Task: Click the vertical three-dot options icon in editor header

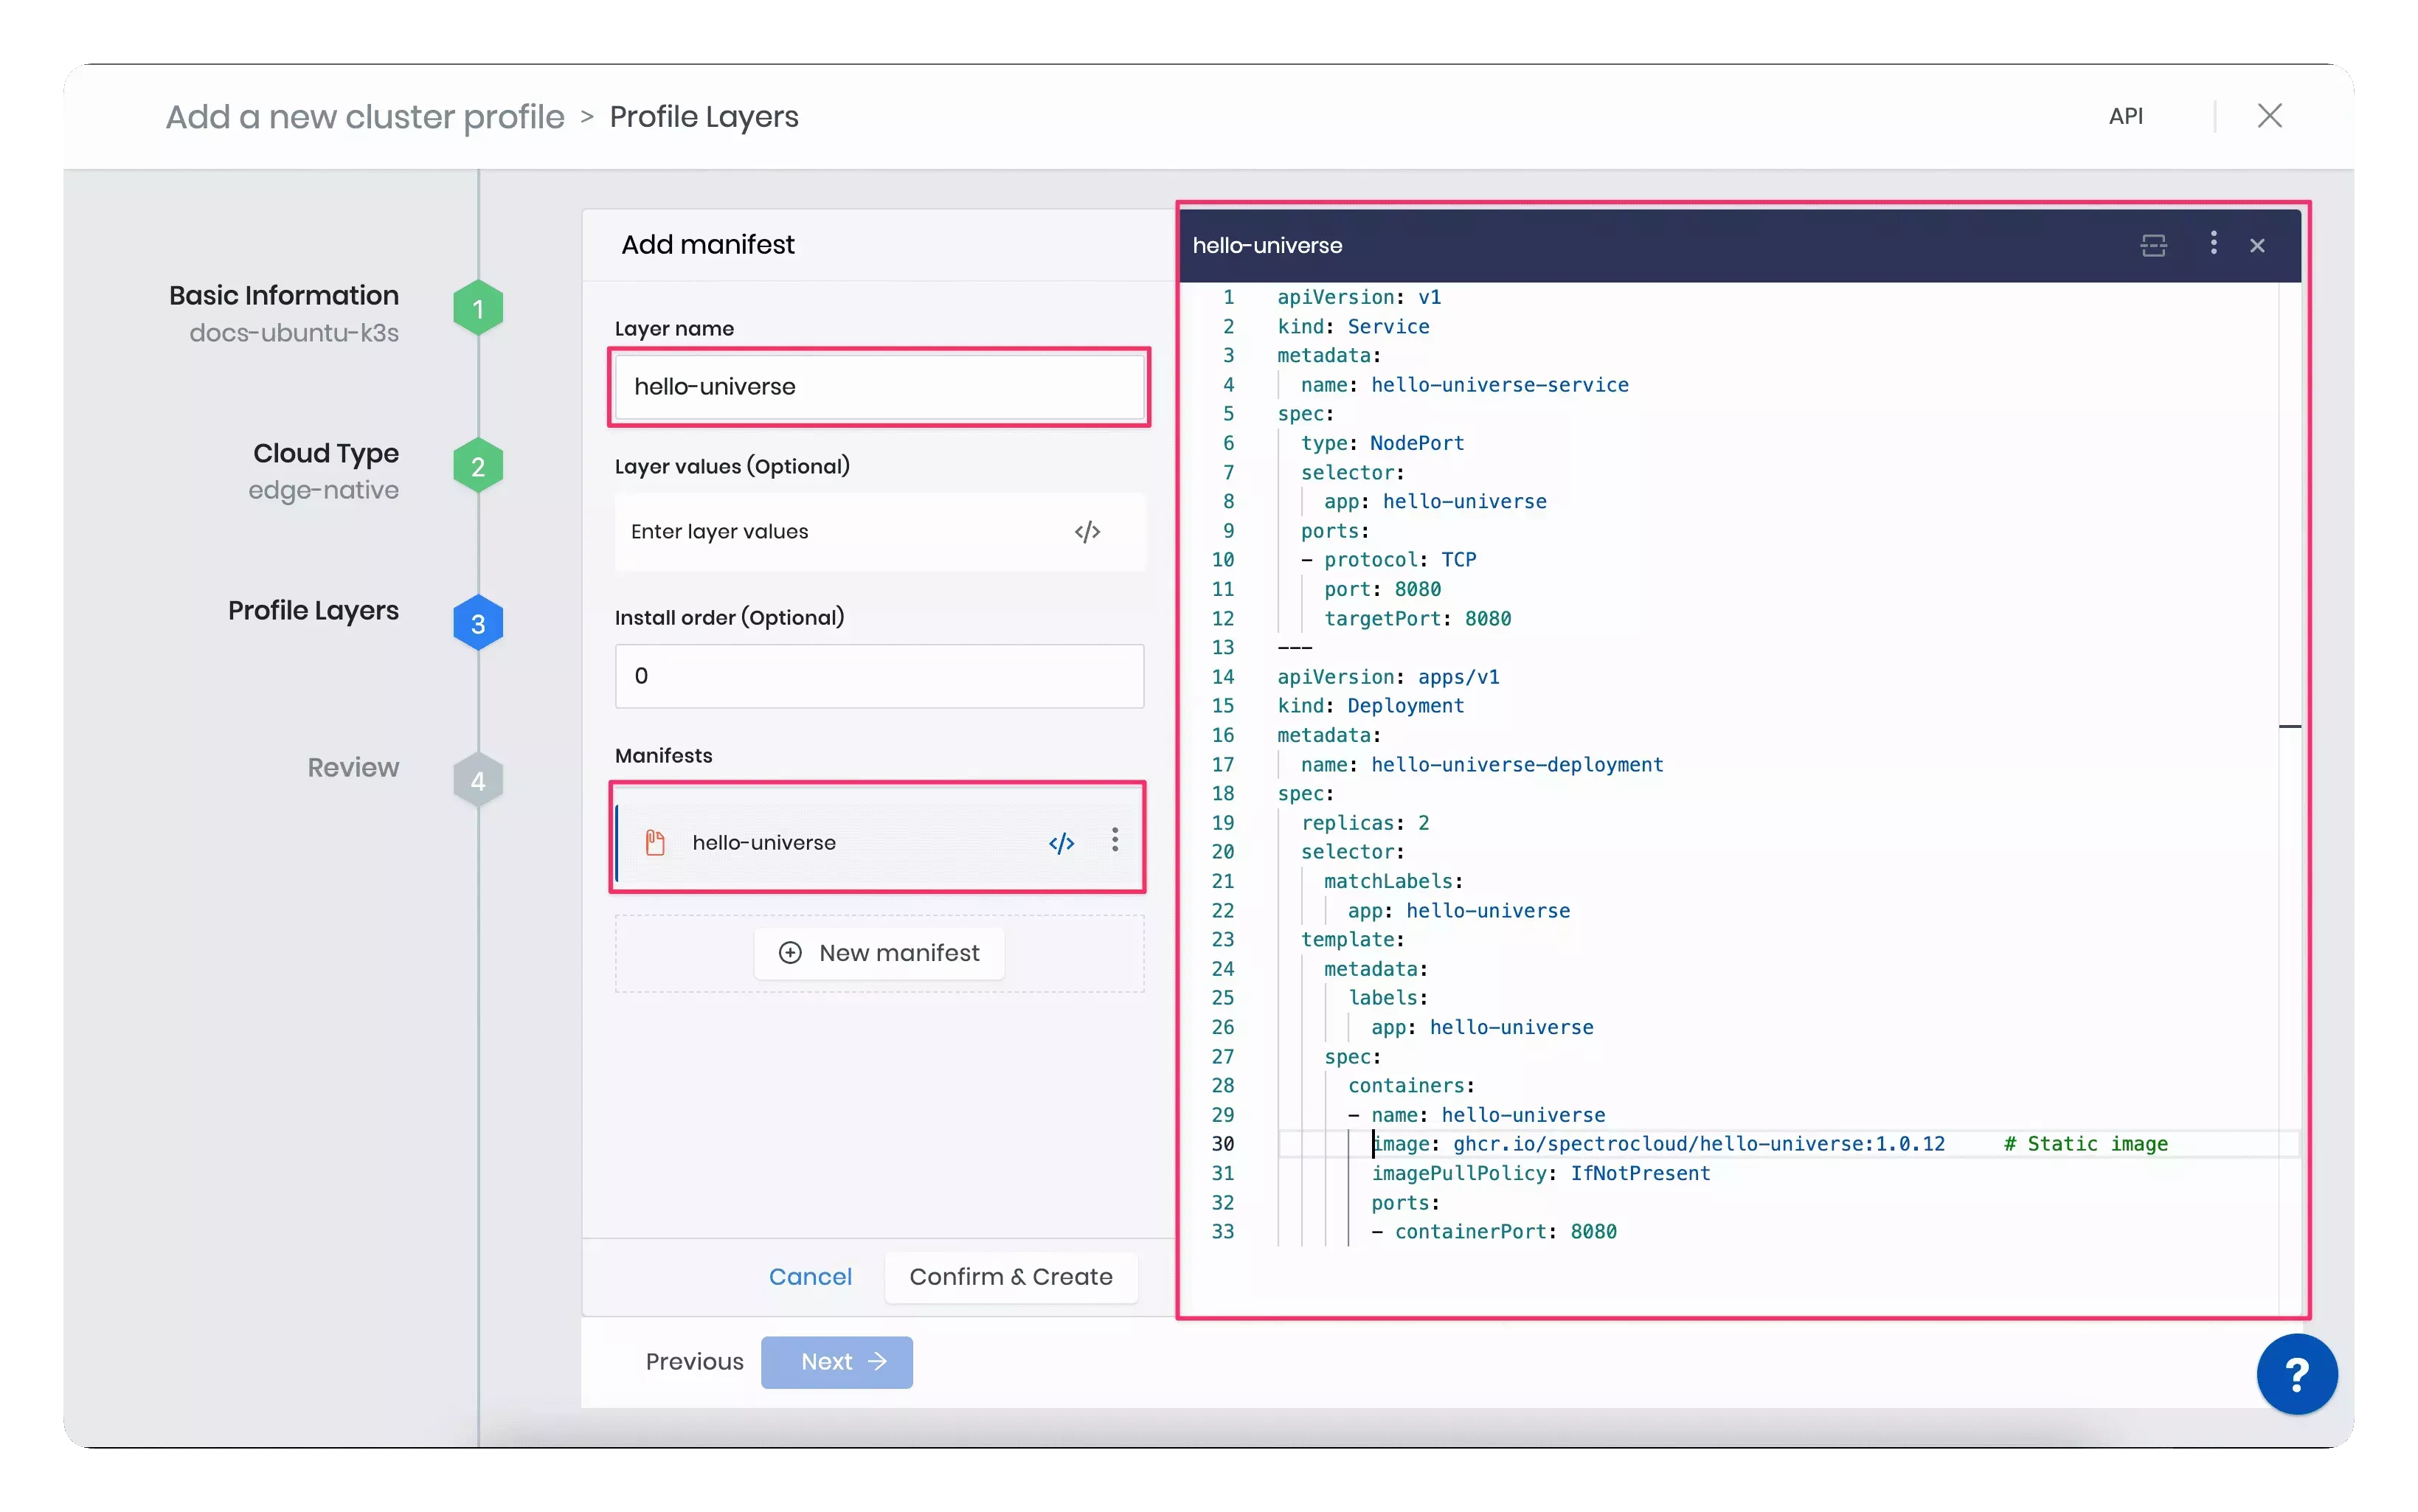Action: 2214,244
